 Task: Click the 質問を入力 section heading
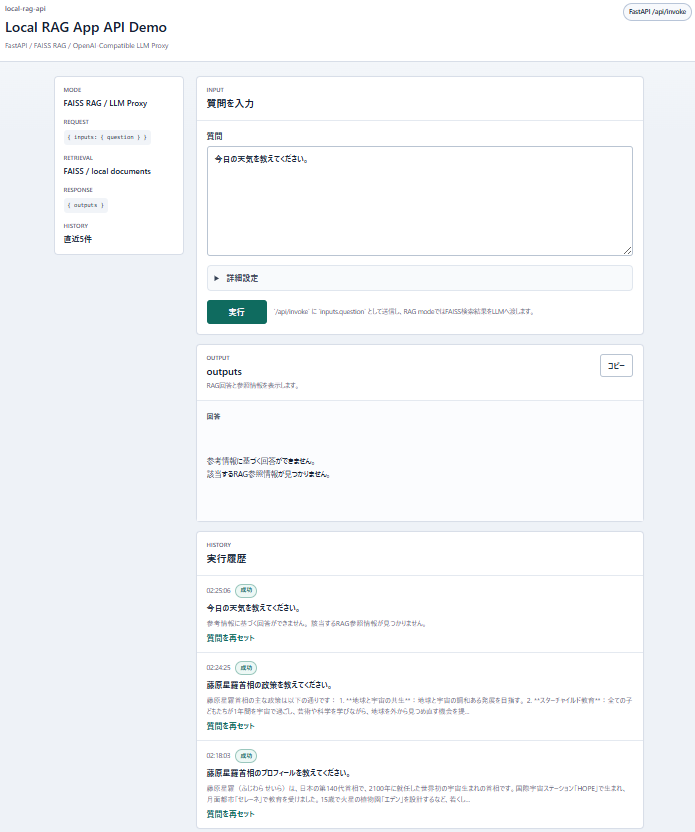(230, 103)
